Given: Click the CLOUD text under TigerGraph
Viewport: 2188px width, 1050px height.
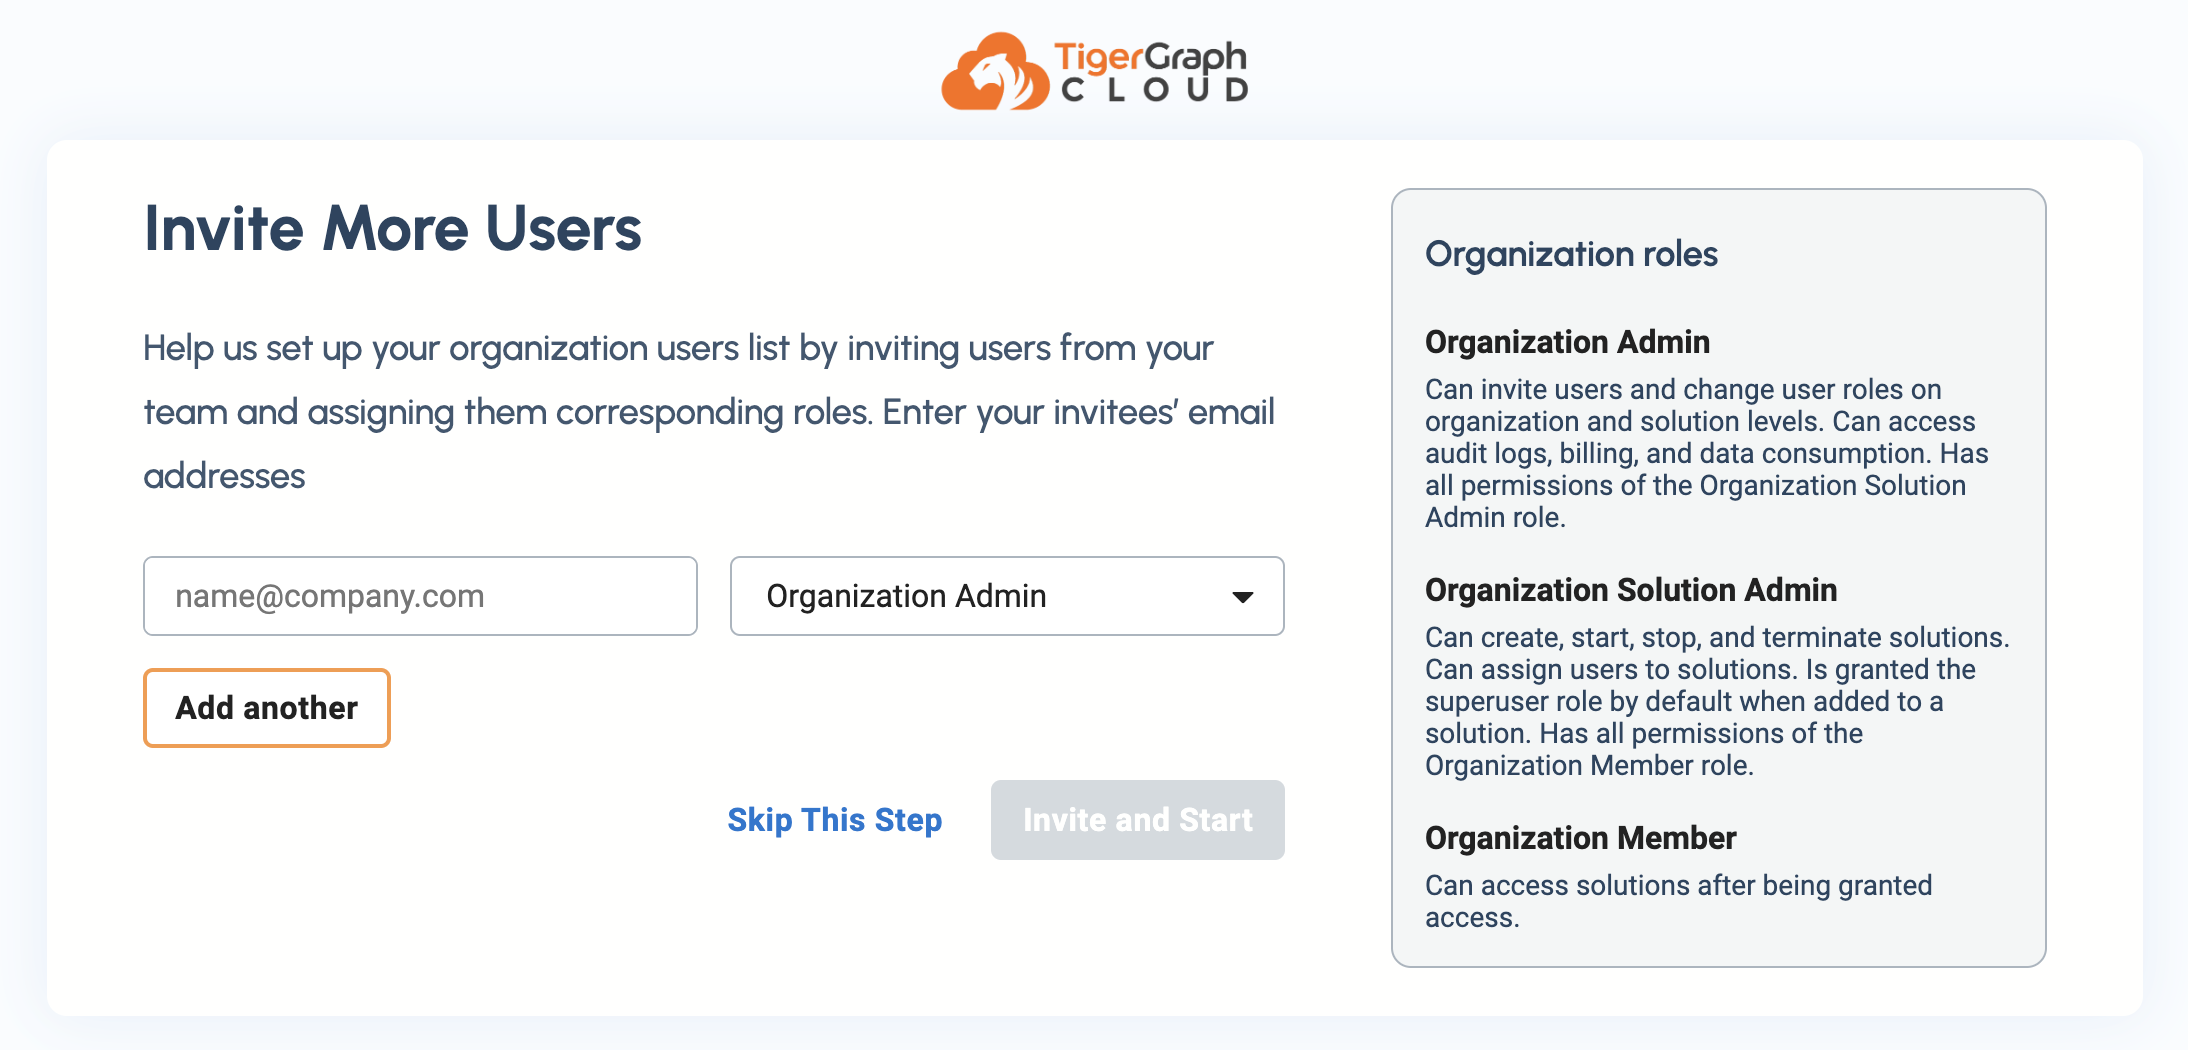Looking at the screenshot, I should click(x=1154, y=91).
